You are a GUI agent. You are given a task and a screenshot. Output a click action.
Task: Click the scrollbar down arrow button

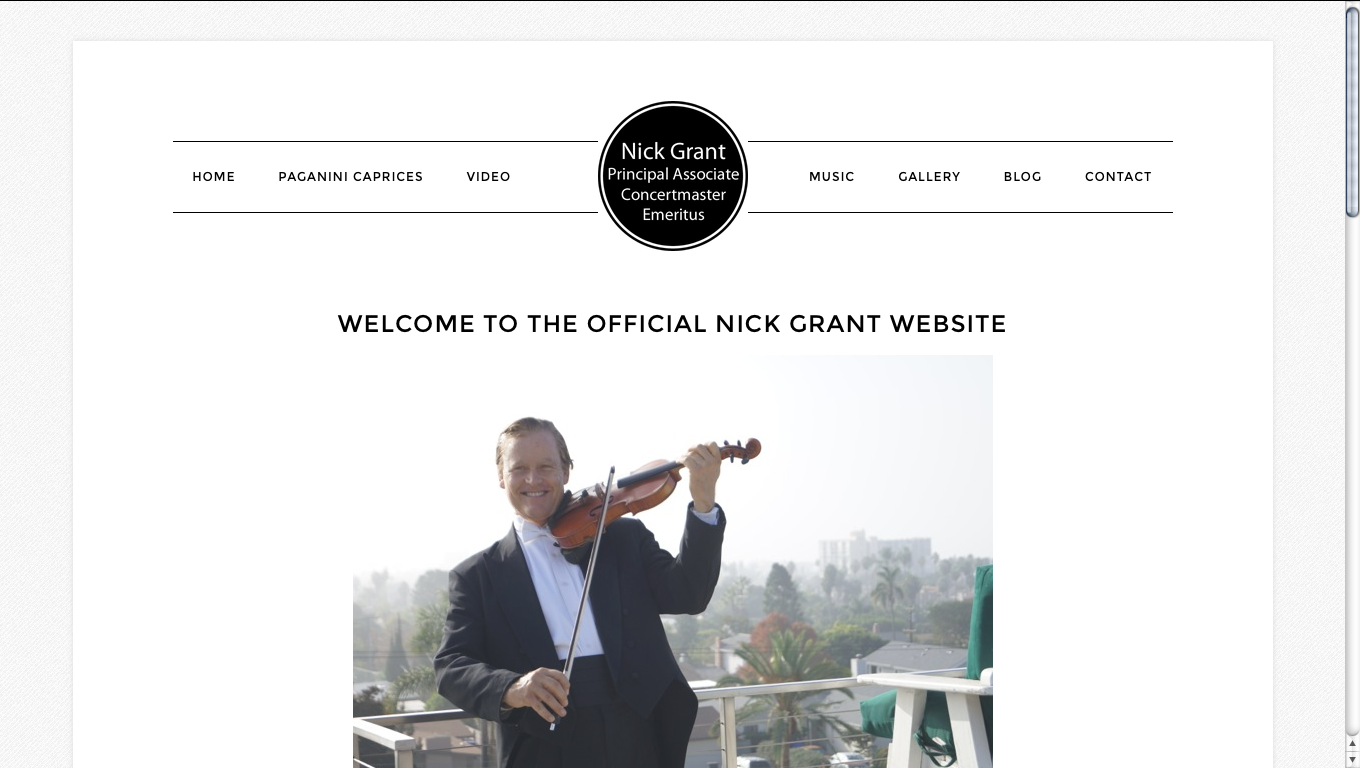tap(1352, 759)
